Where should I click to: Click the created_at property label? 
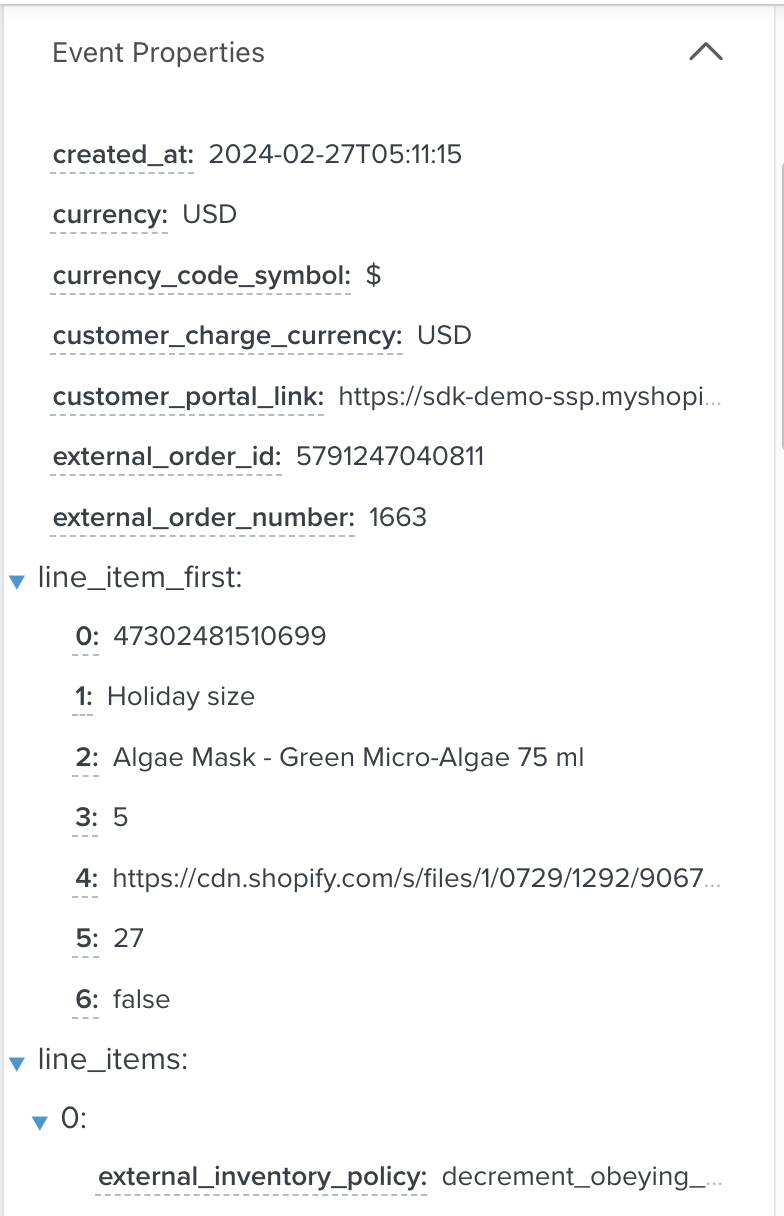coord(124,155)
